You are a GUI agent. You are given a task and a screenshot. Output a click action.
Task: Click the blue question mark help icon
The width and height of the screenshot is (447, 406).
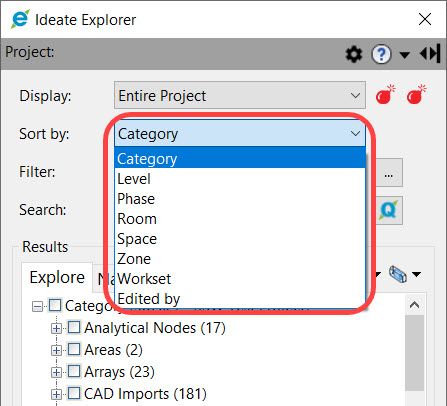381,54
